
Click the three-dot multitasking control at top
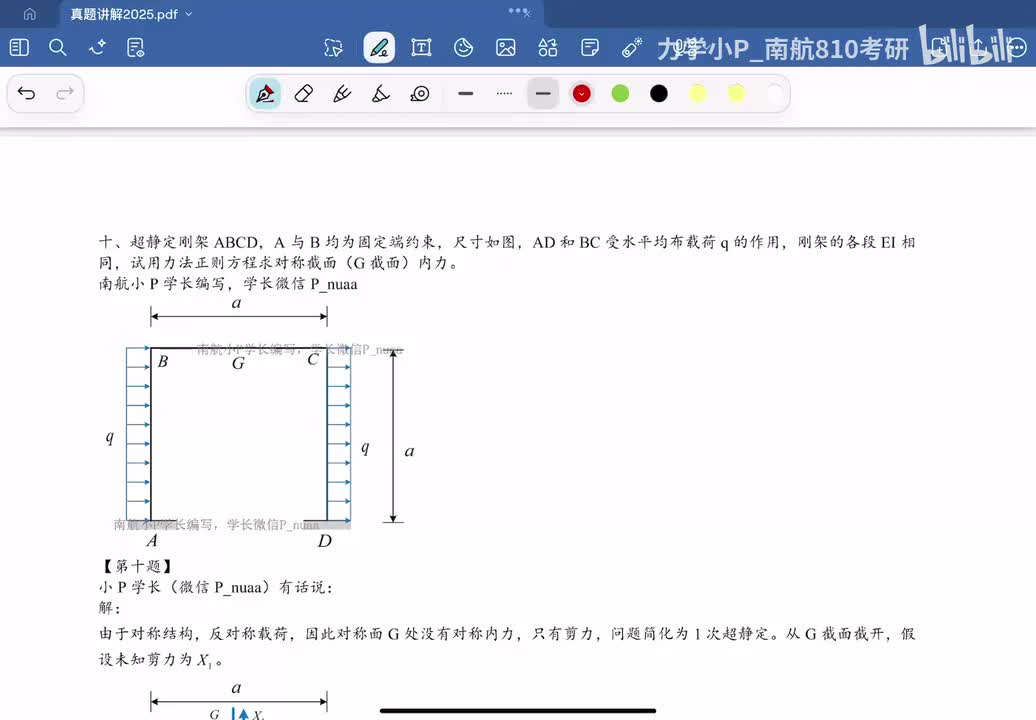(x=518, y=11)
